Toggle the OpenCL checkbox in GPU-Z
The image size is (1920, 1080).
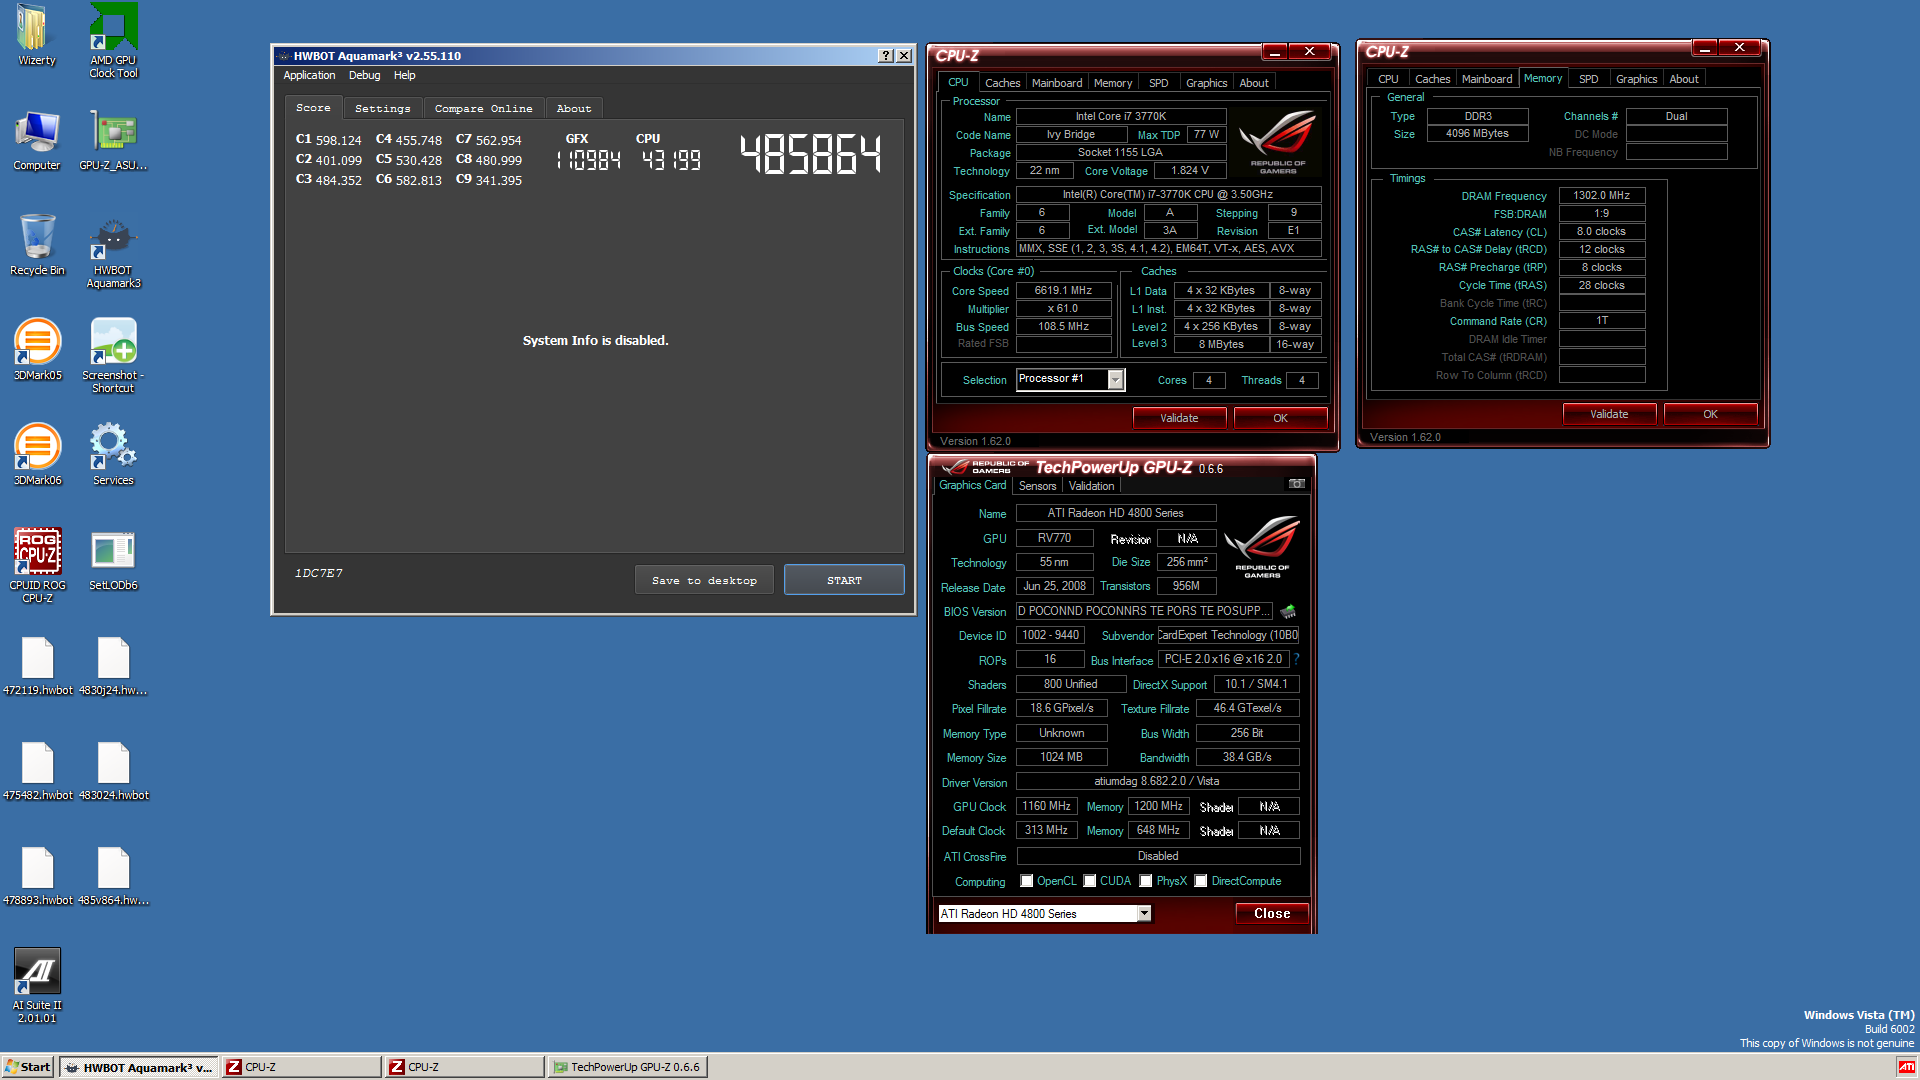pyautogui.click(x=1027, y=881)
